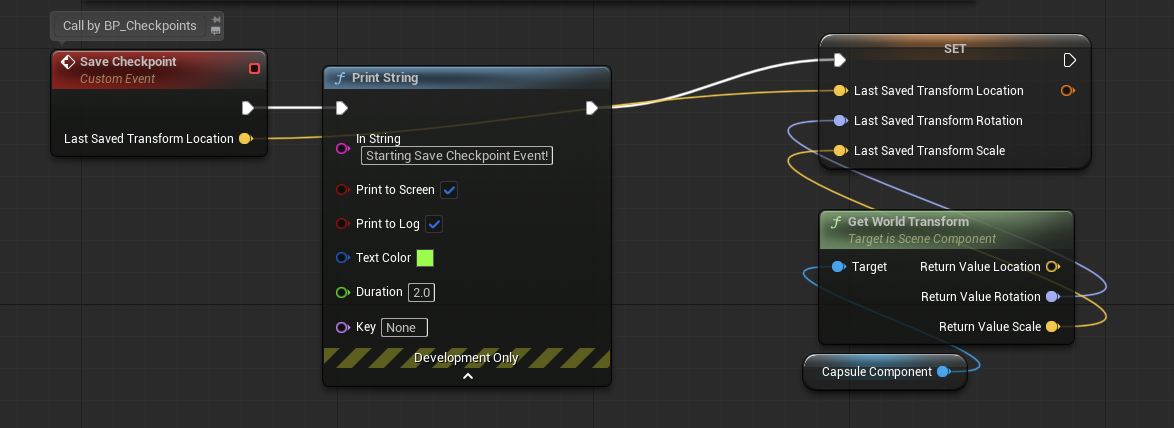1174x428 pixels.
Task: Click the Key None field
Action: tap(404, 328)
